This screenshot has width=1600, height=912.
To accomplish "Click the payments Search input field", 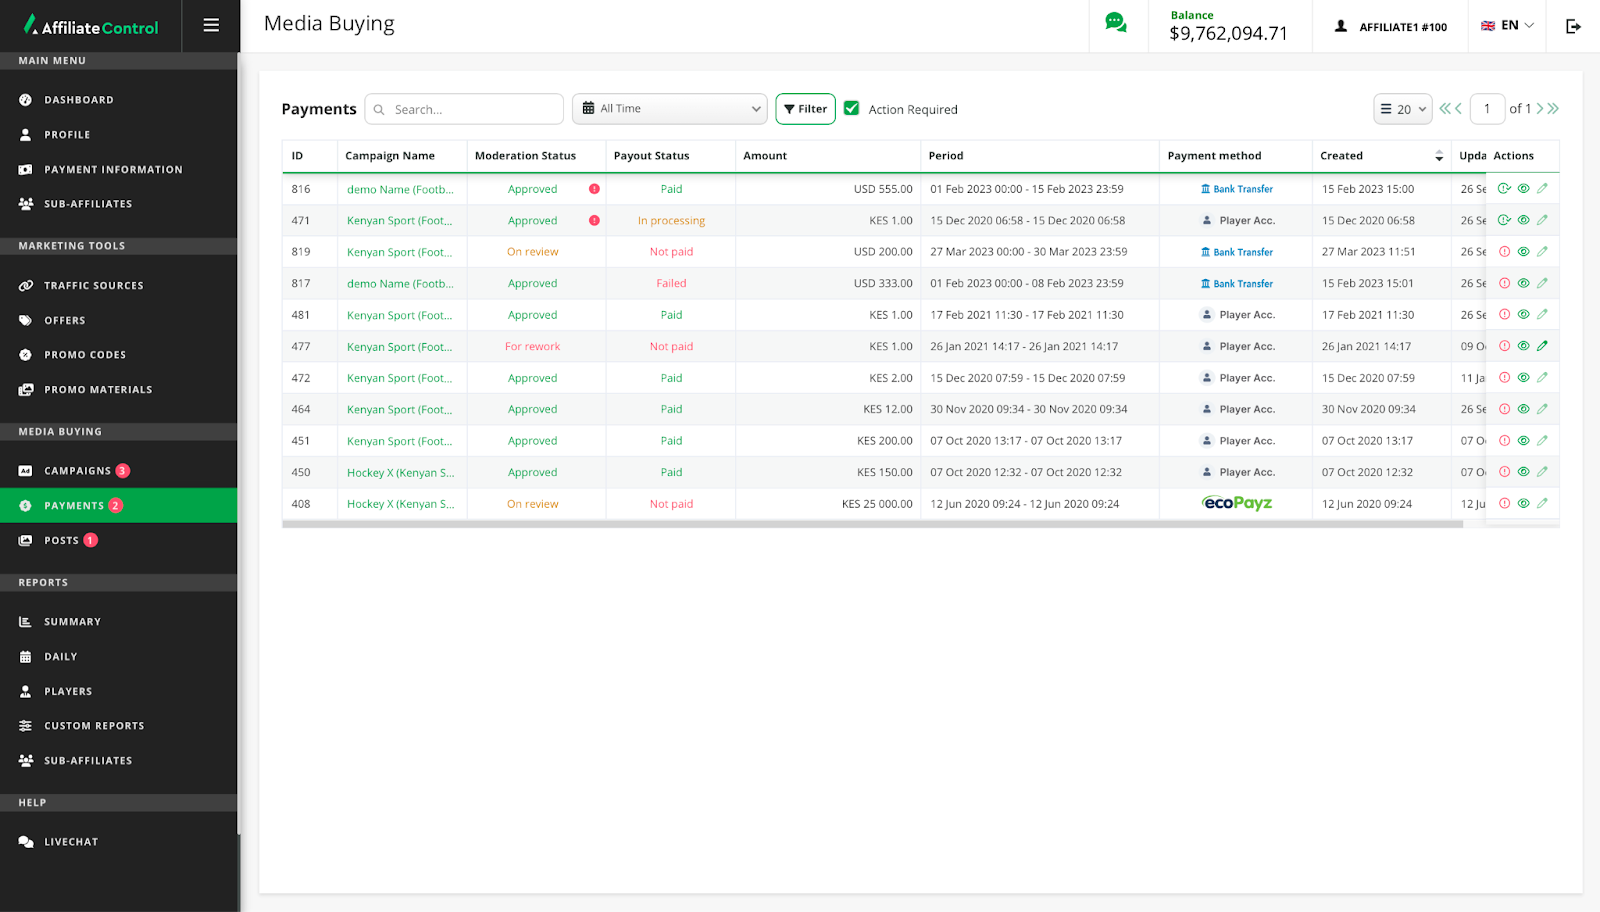I will pos(472,109).
